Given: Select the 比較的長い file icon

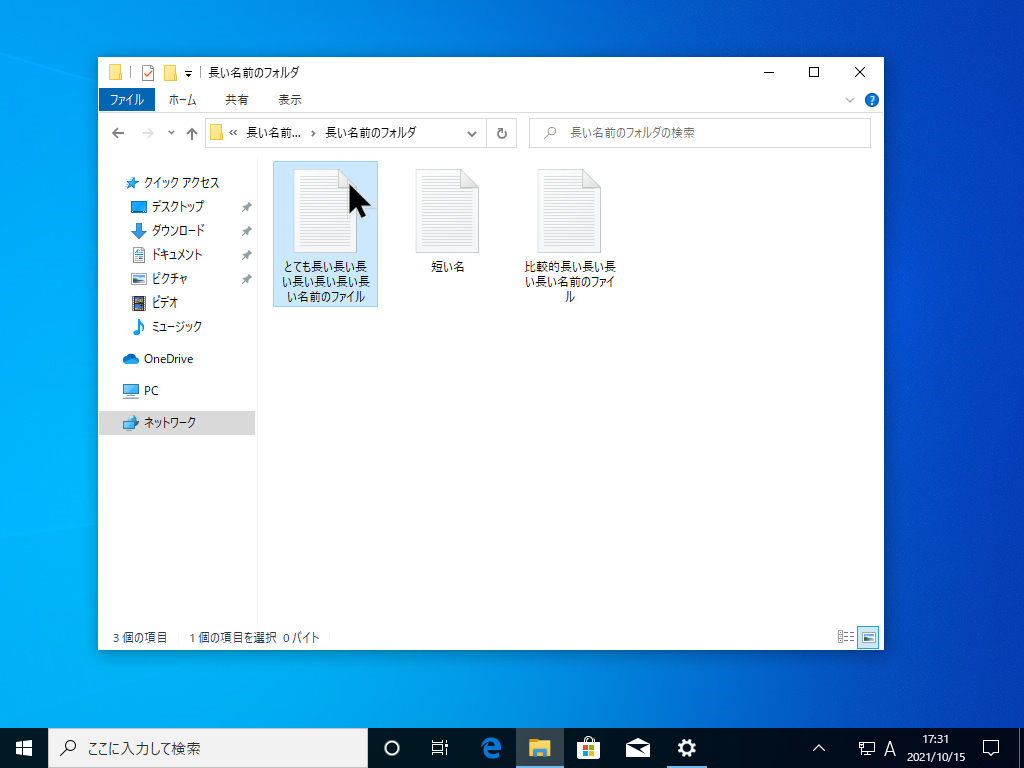Looking at the screenshot, I should click(x=569, y=211).
